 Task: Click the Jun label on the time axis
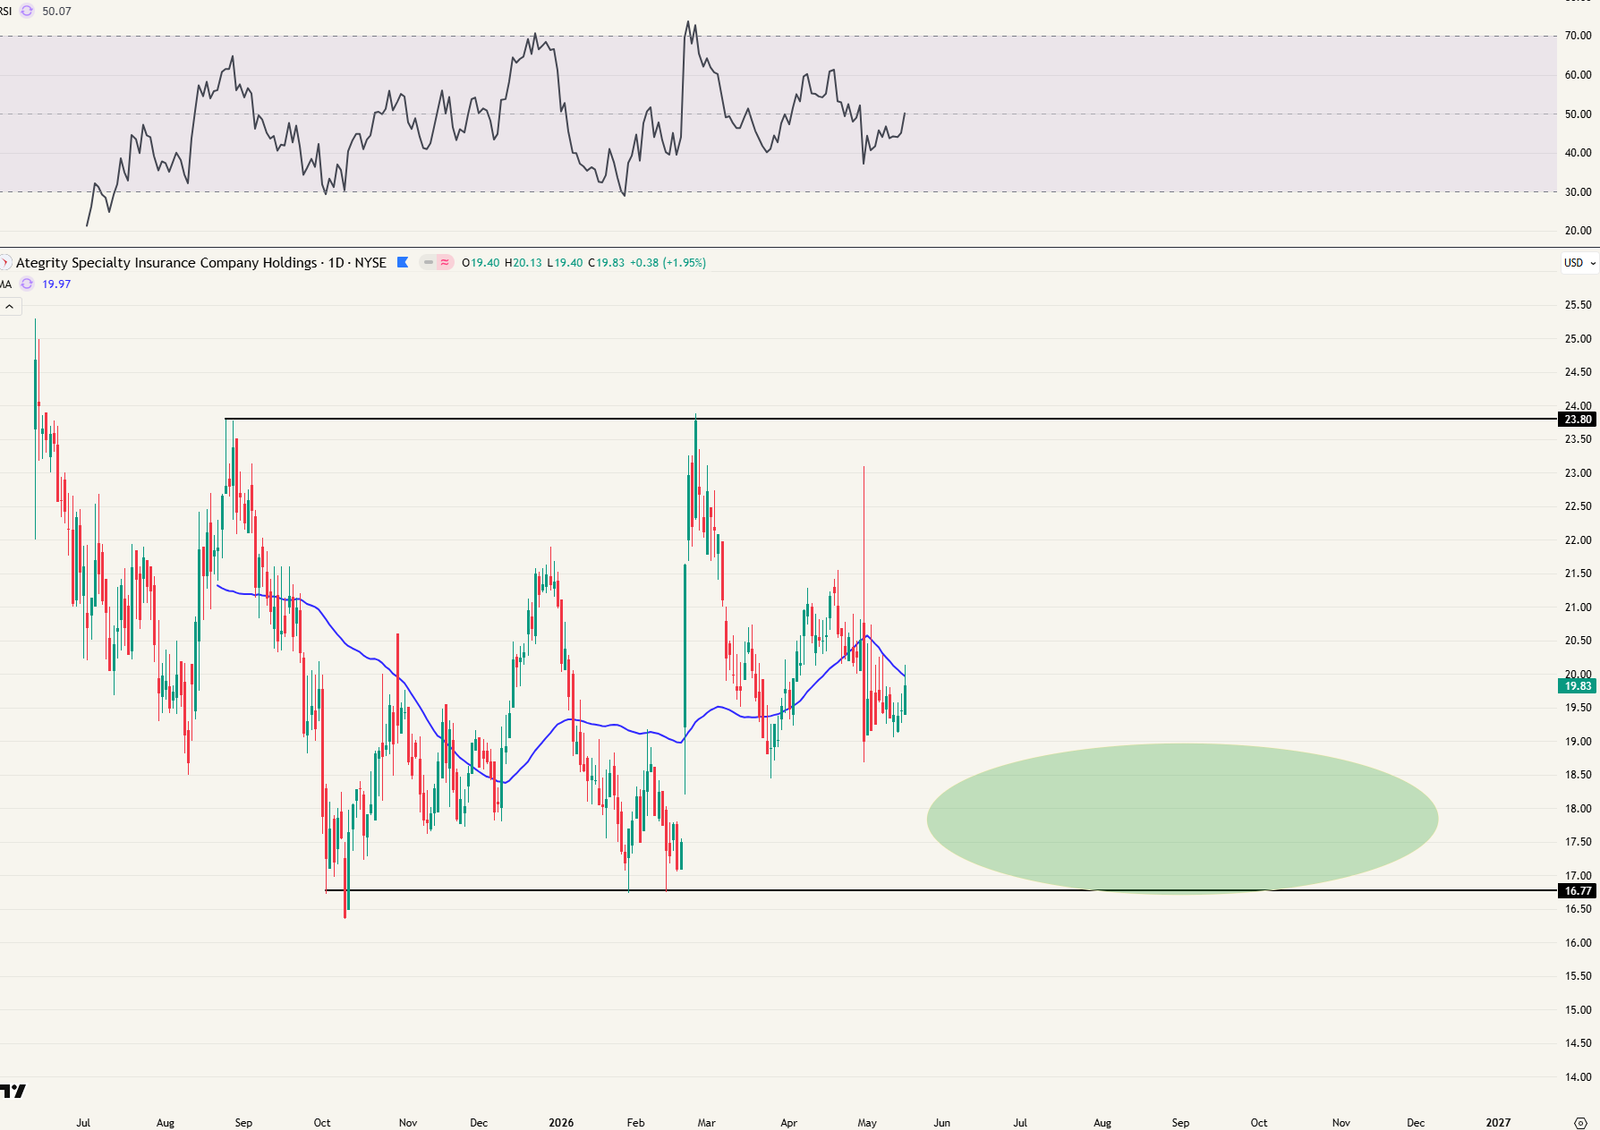(x=942, y=1123)
